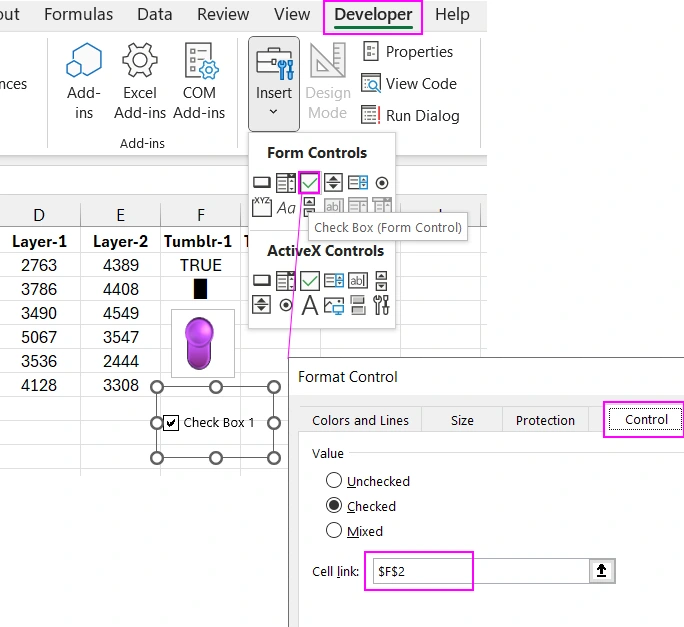The image size is (684, 627).
Task: Select the Spin Button form control icon
Action: pyautogui.click(x=334, y=182)
